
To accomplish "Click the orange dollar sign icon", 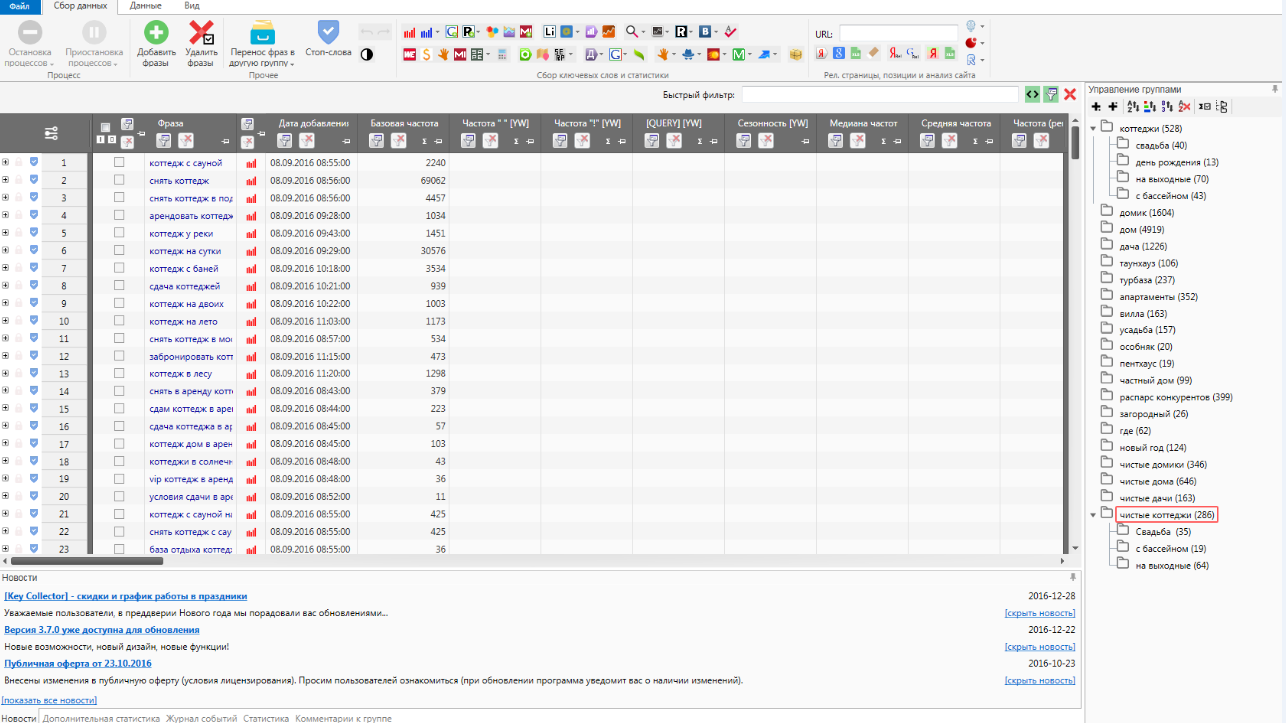I will click(x=426, y=54).
